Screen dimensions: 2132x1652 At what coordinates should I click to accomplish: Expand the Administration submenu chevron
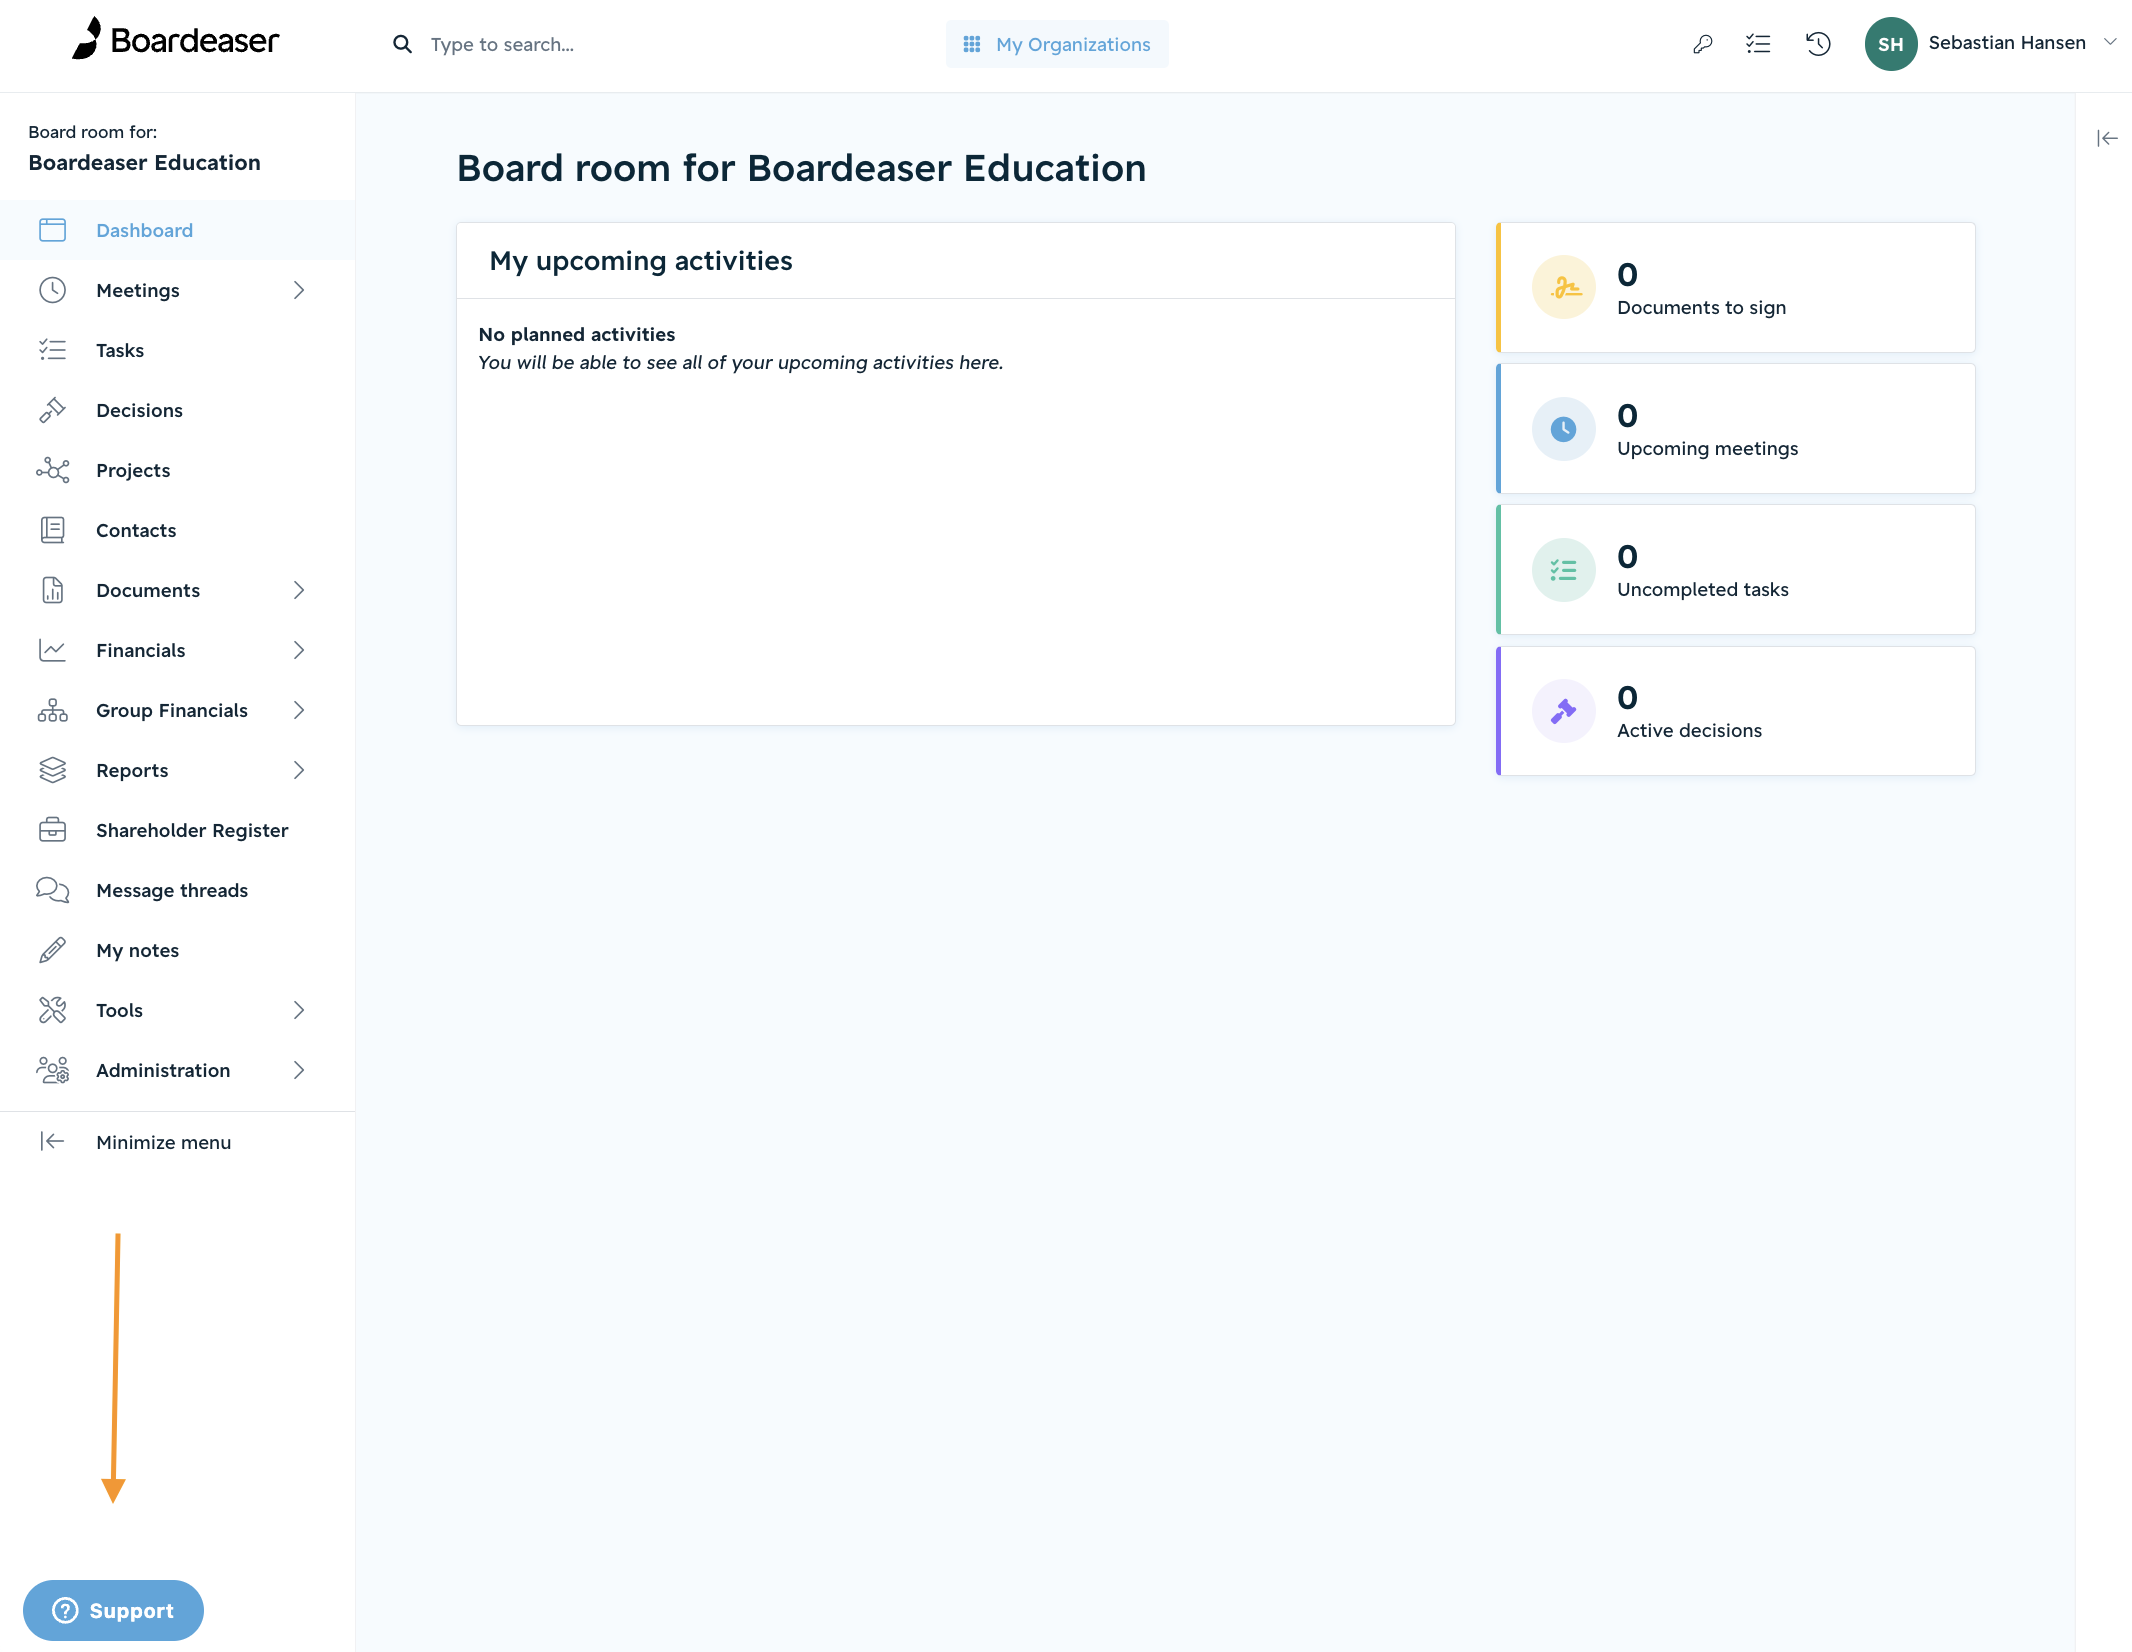tap(298, 1070)
